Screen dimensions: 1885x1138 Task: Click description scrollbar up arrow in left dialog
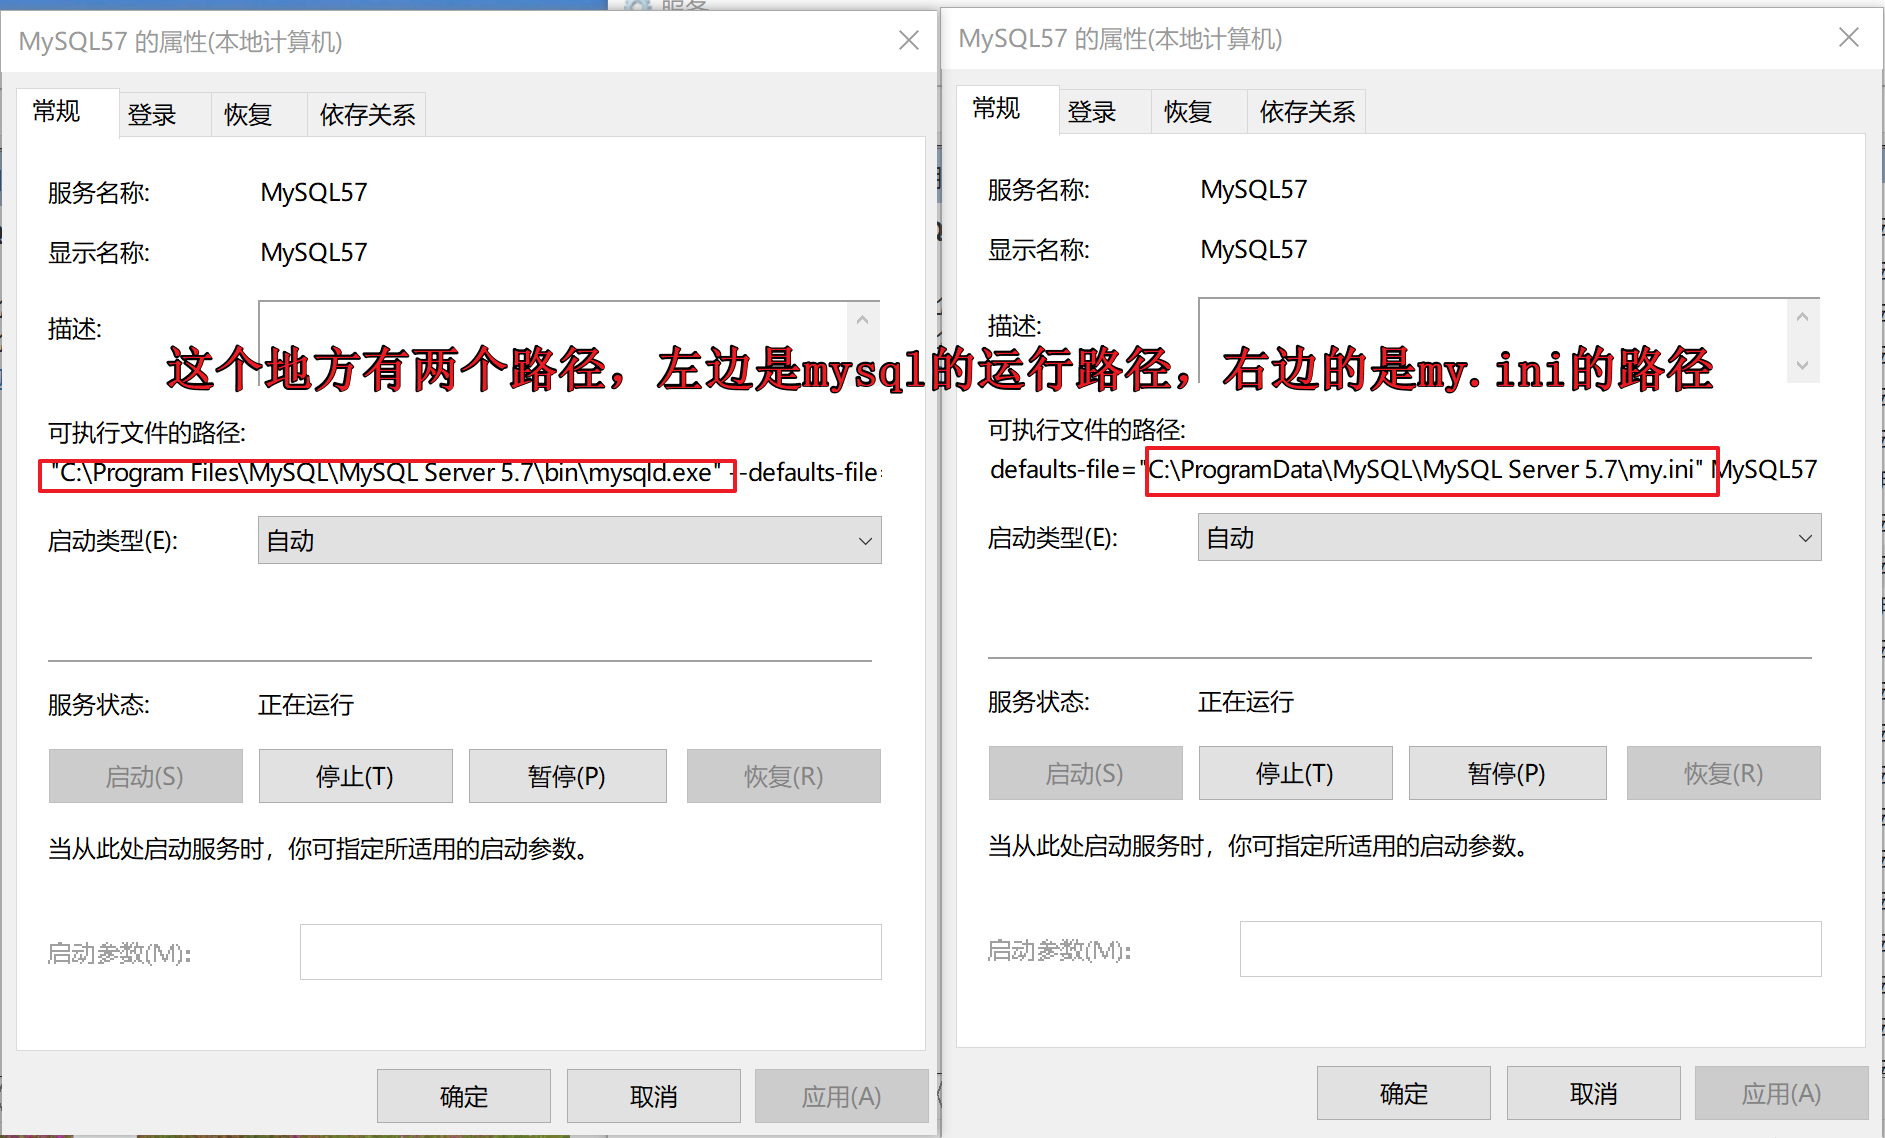coord(862,320)
